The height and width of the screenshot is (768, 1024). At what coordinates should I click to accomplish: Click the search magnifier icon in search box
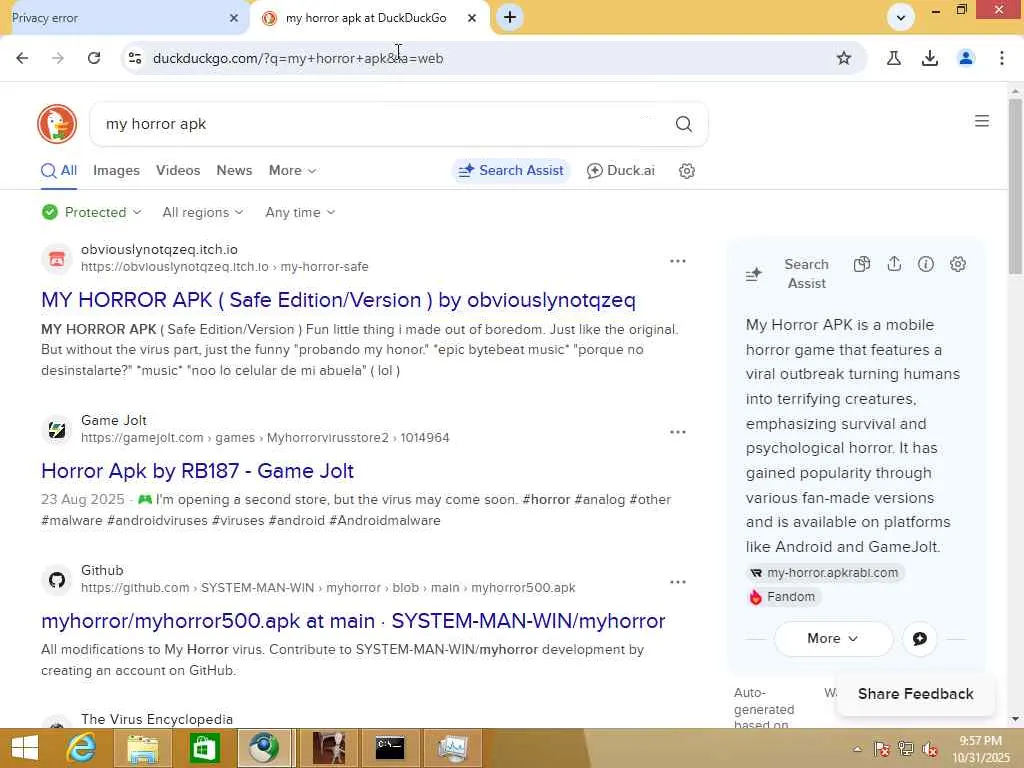pyautogui.click(x=684, y=124)
